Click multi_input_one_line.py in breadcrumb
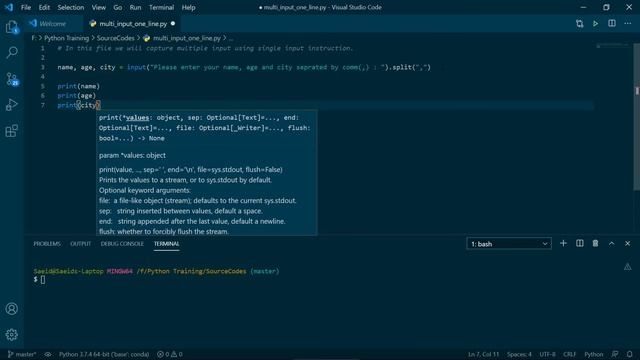This screenshot has width=640, height=360. [187, 38]
